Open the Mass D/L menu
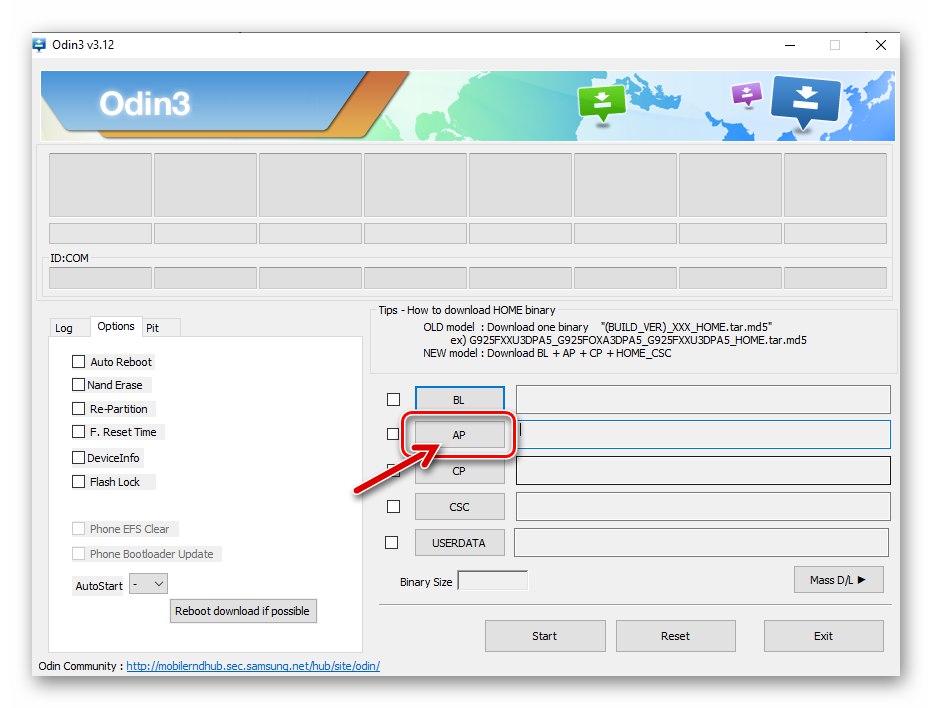 (x=838, y=579)
